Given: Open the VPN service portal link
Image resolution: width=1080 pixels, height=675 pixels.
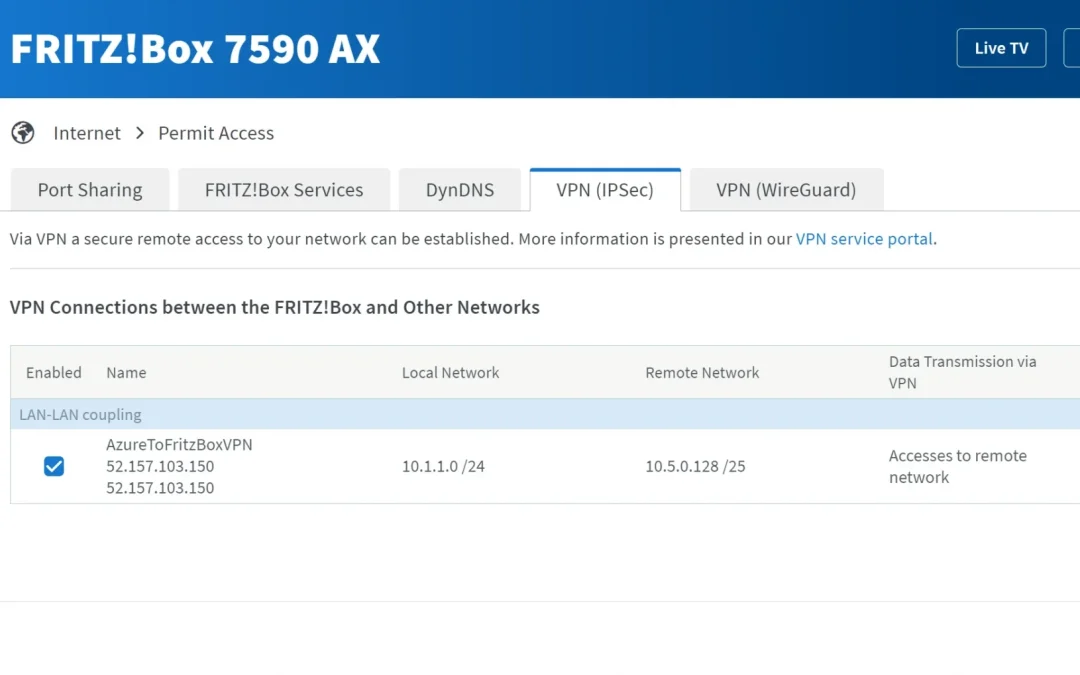Looking at the screenshot, I should click(x=864, y=239).
